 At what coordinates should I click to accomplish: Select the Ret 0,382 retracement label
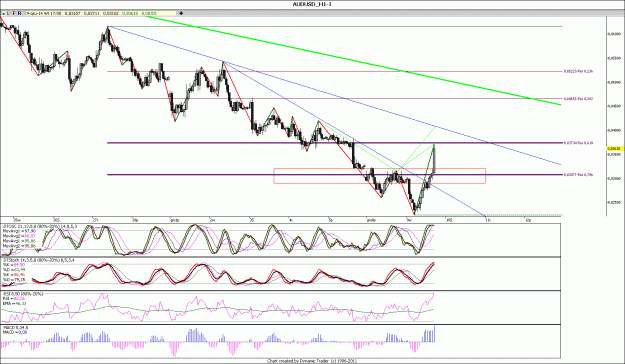[578, 98]
